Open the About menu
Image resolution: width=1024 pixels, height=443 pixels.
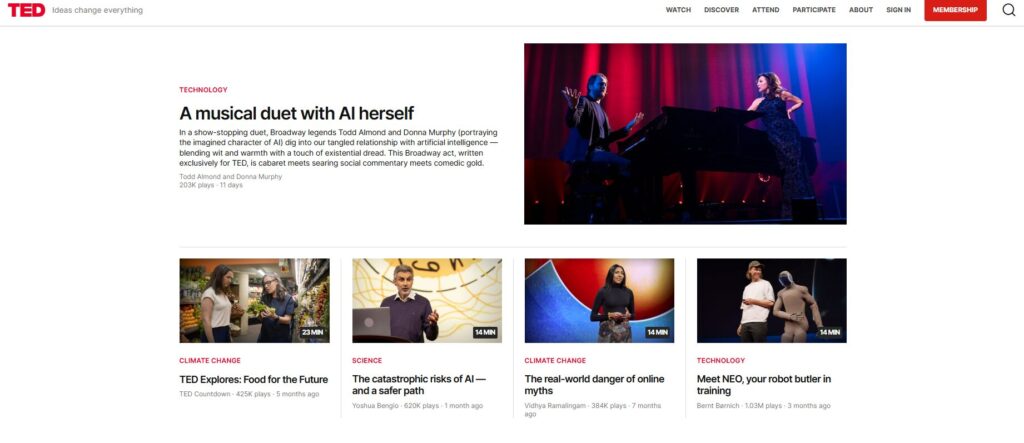click(861, 10)
